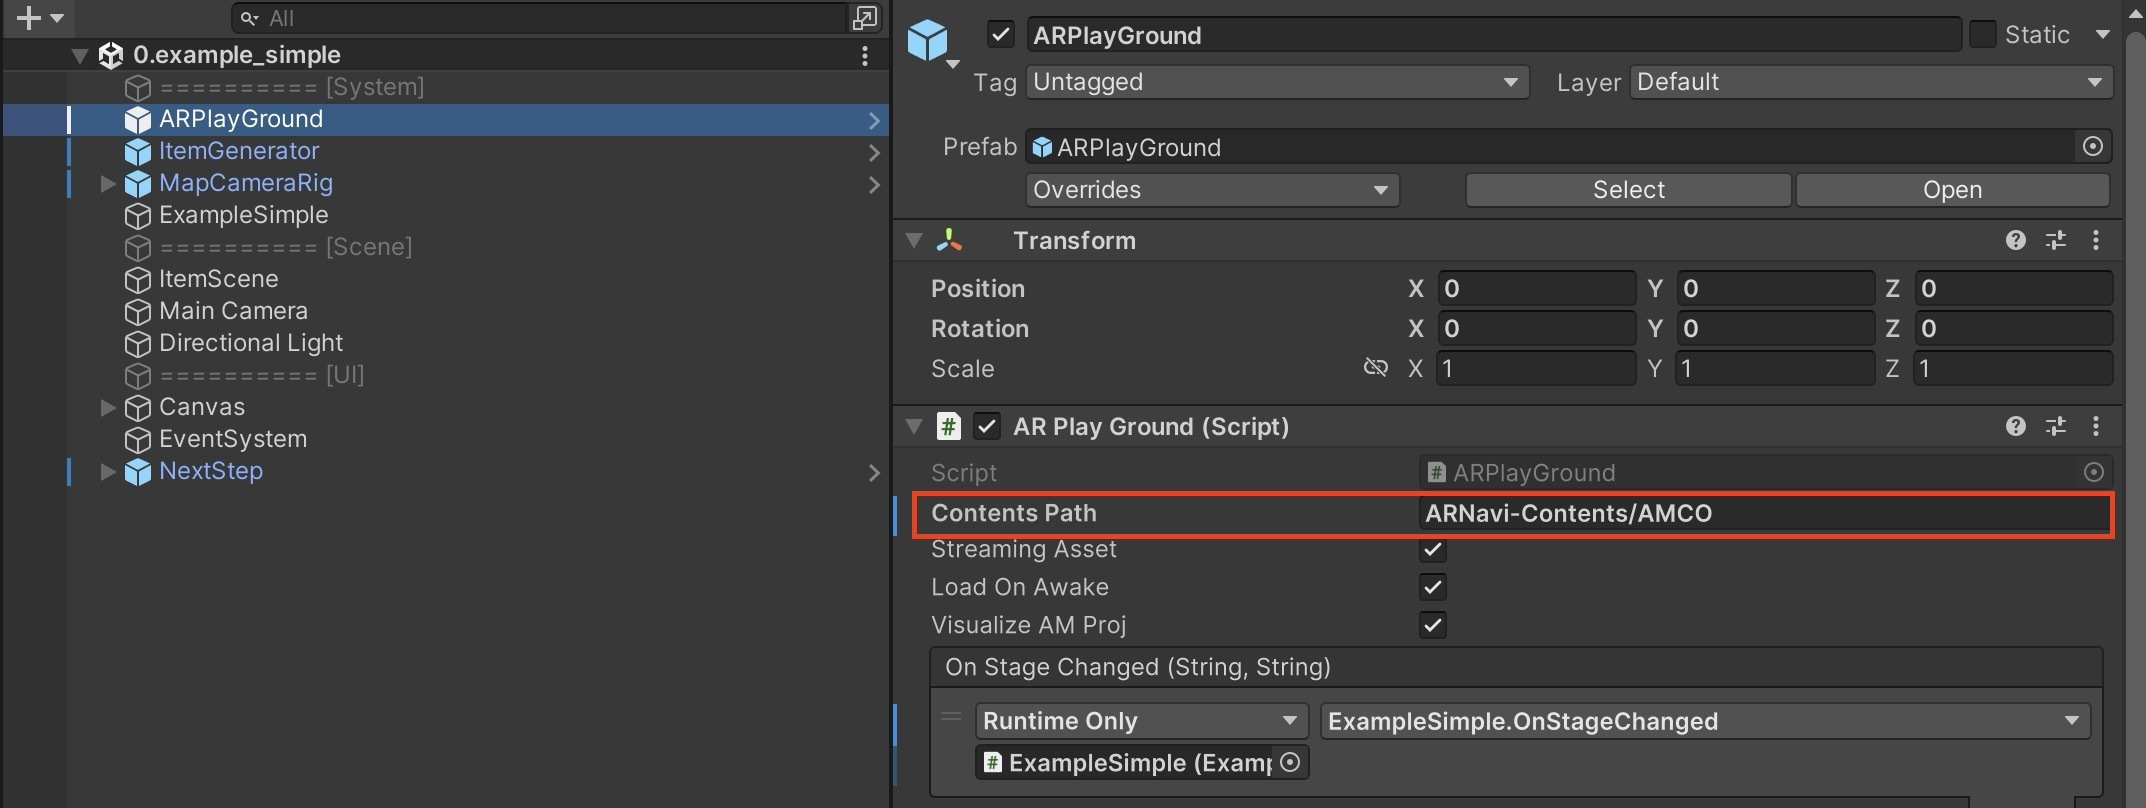2146x808 pixels.
Task: Click the Prefab object picker circle icon
Action: [x=2092, y=147]
